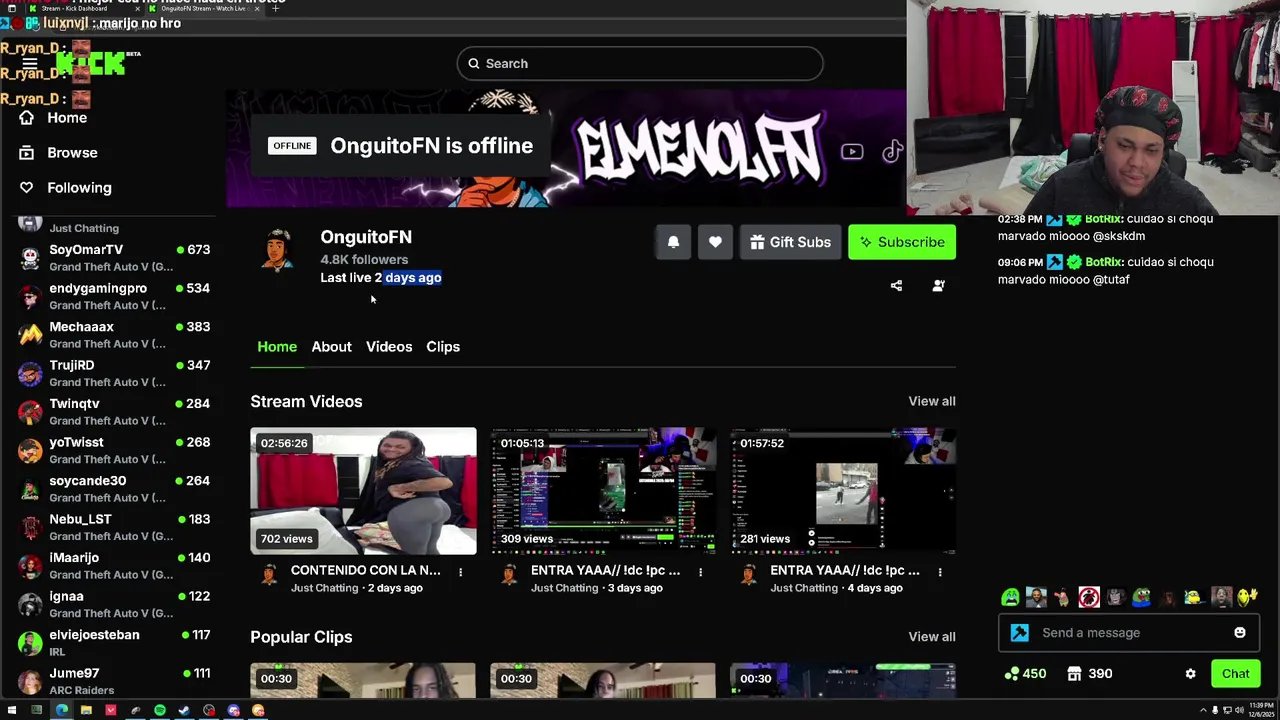Open File Explorer from the taskbar
This screenshot has height=720, width=1280.
tap(86, 710)
